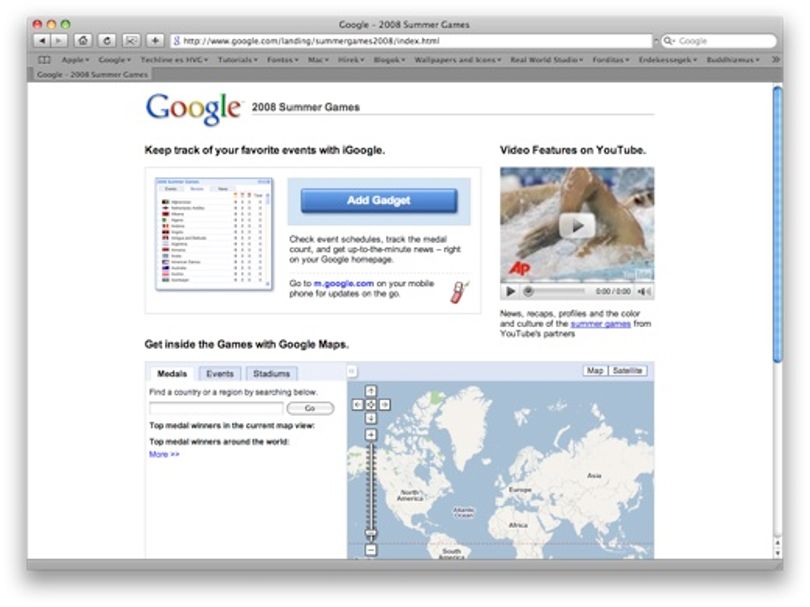Viewport: 810px width, 607px height.
Task: Expand the Tutorials bookmarks dropdown
Action: pyautogui.click(x=237, y=60)
